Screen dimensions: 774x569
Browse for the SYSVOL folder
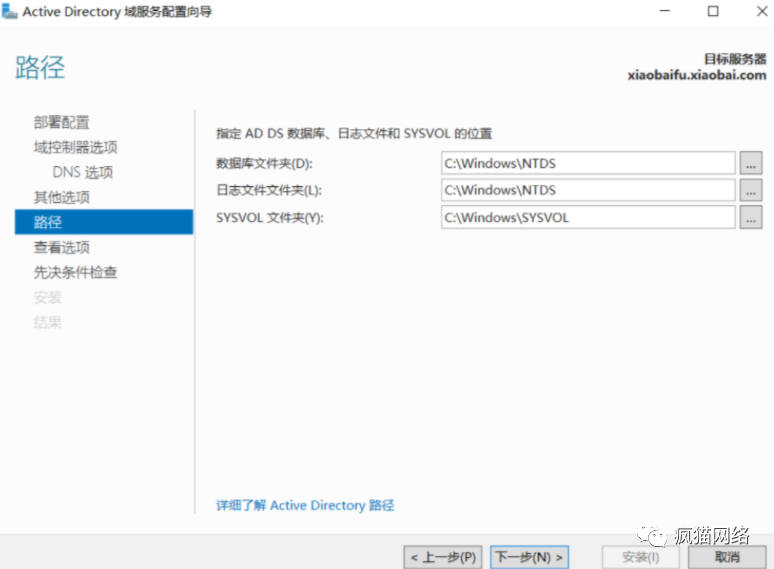751,218
